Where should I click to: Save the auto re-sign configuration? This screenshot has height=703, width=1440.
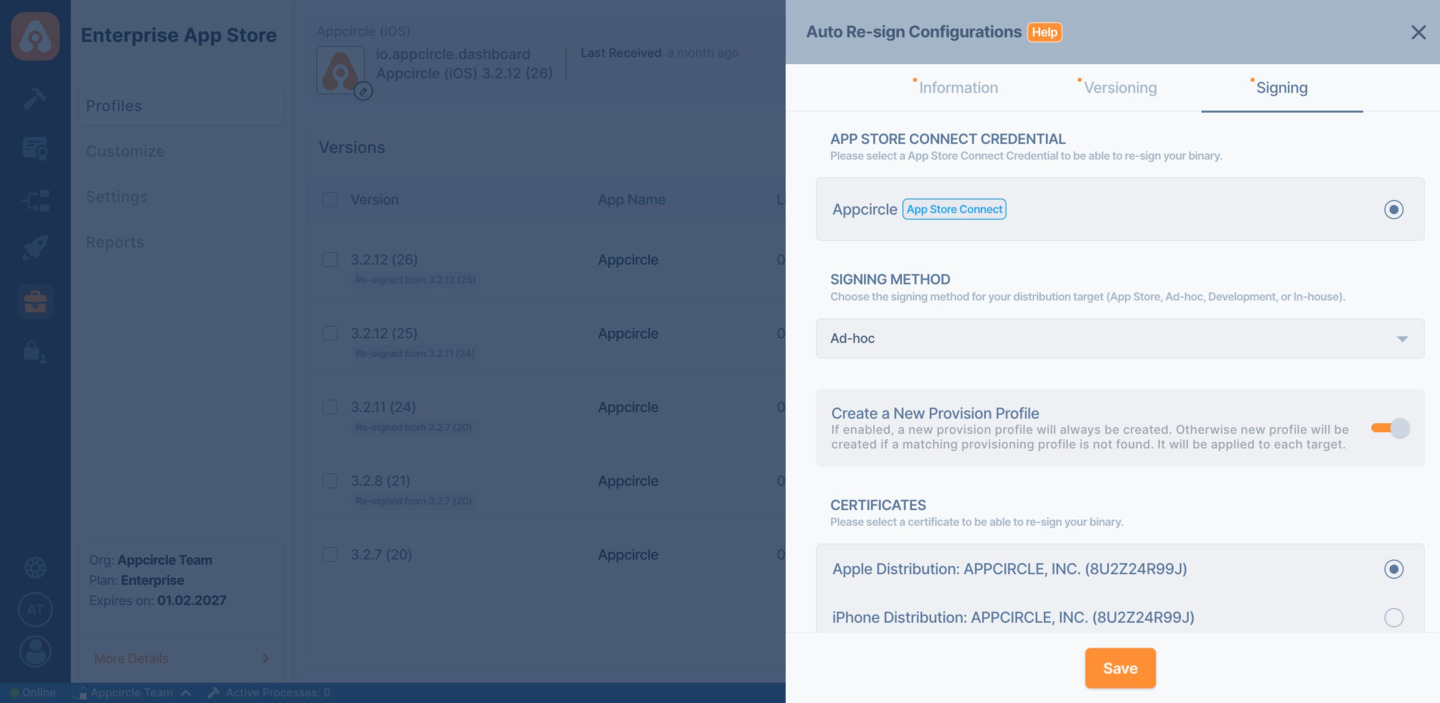click(1120, 668)
